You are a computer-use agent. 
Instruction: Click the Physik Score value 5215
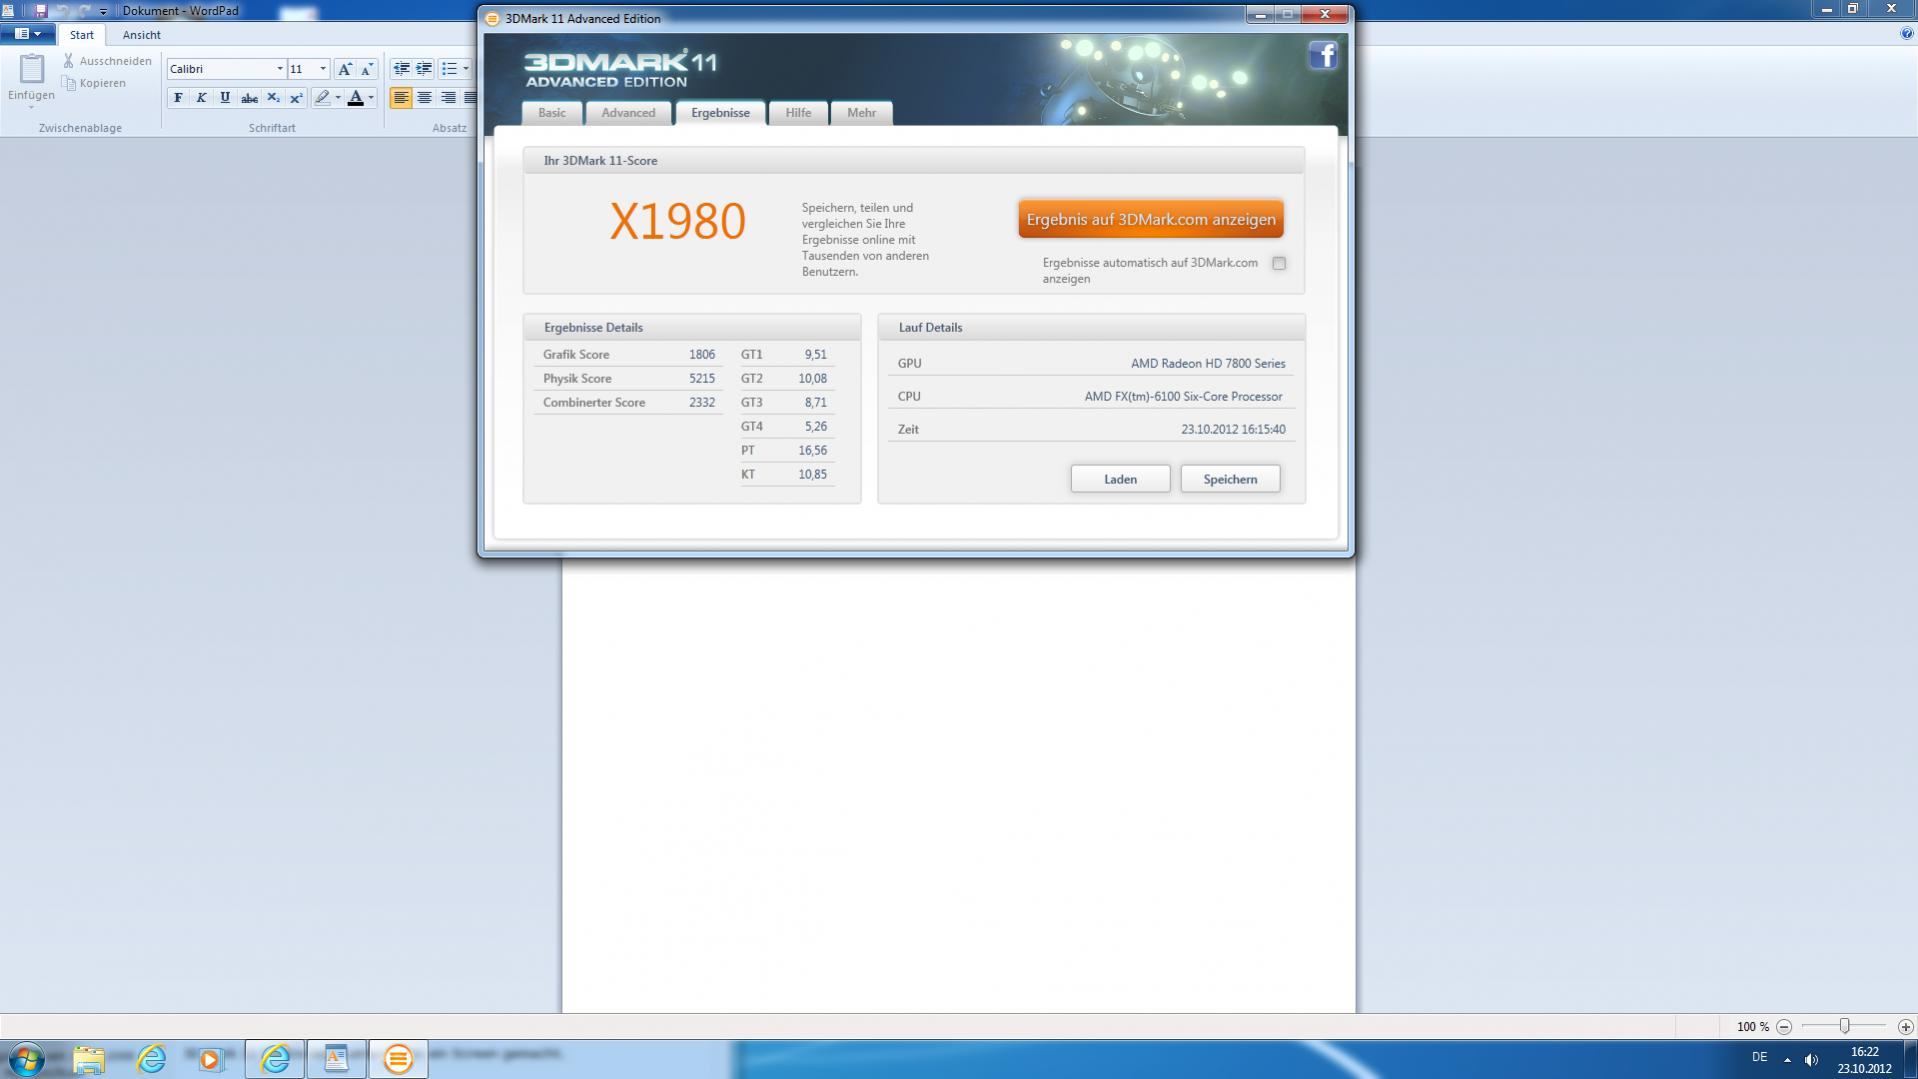click(702, 378)
